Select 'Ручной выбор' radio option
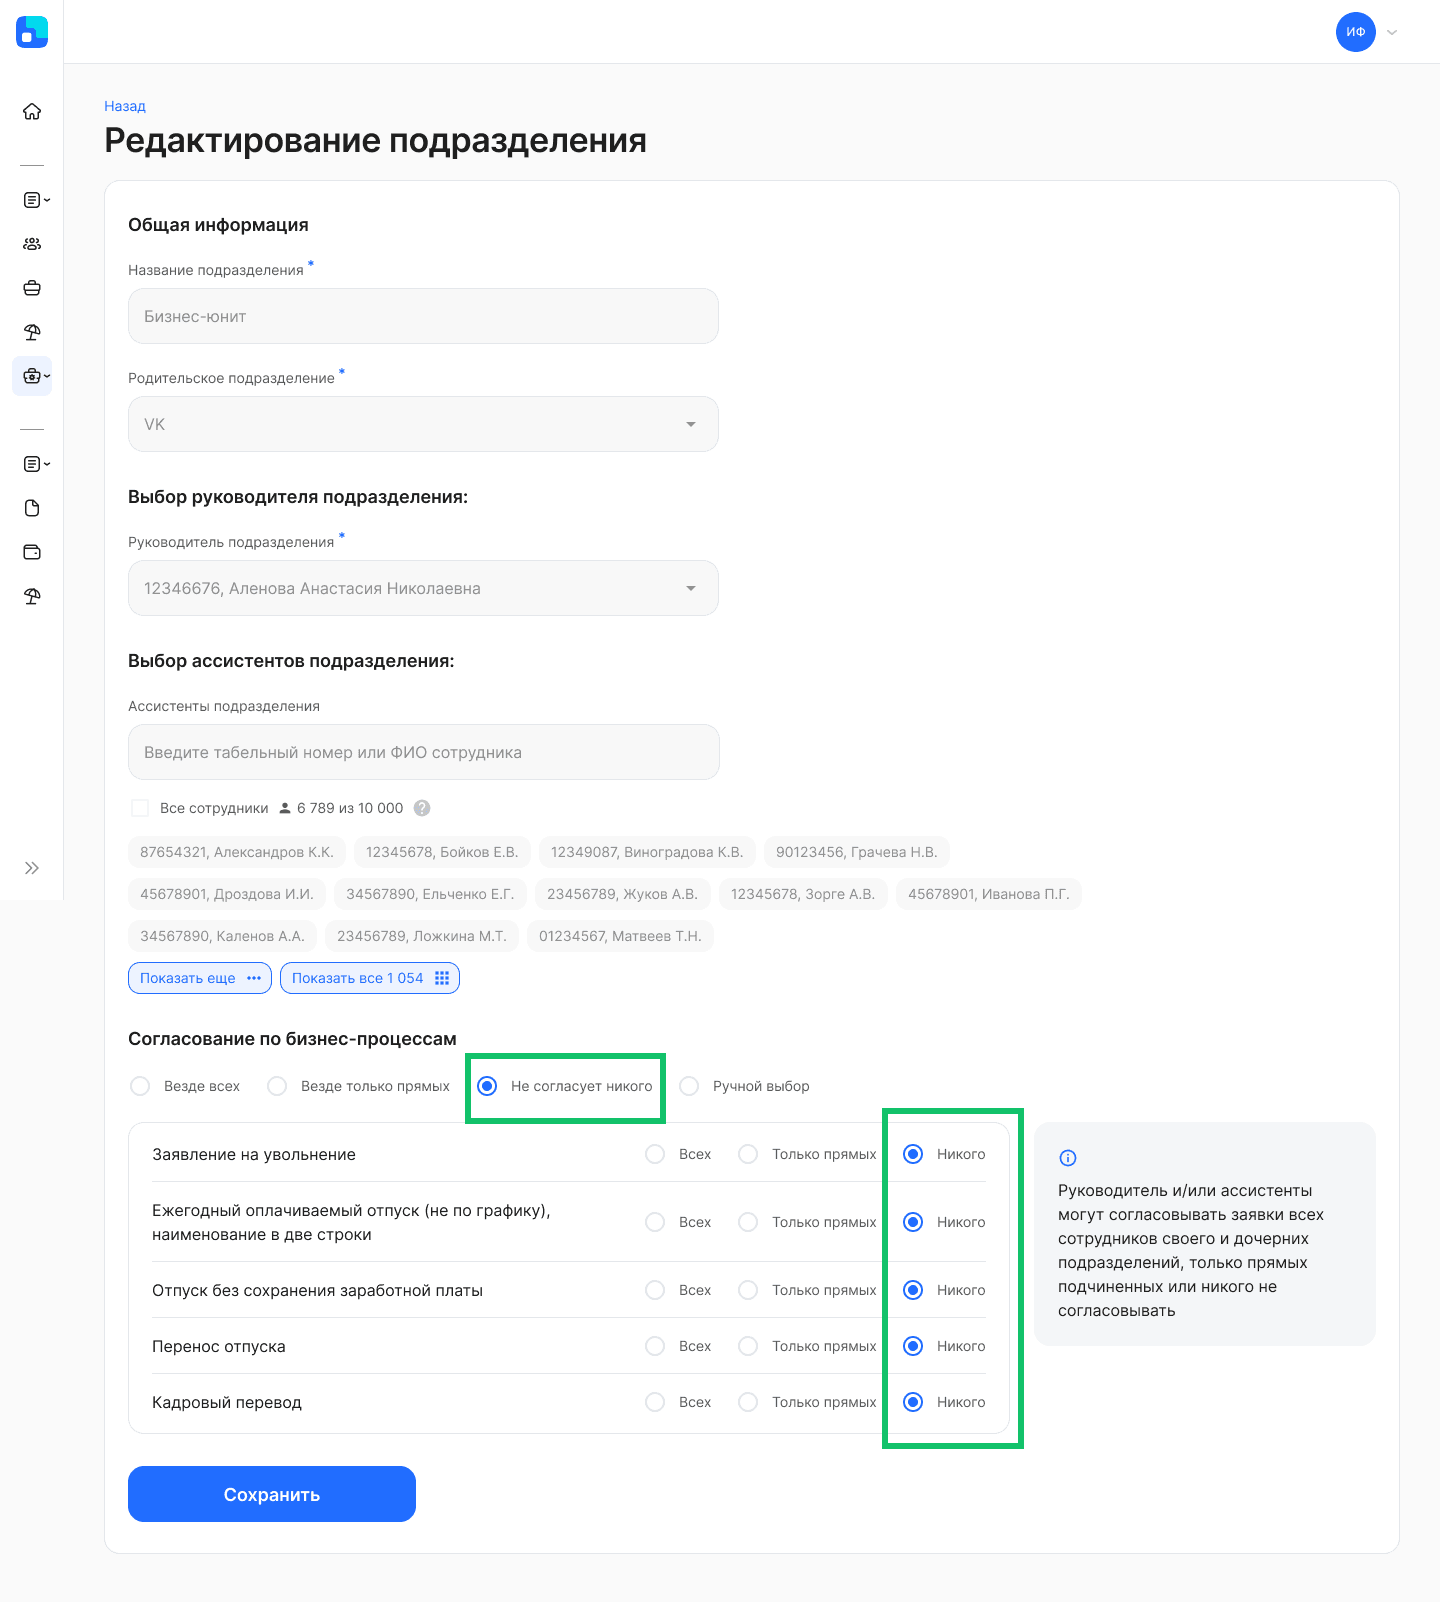The height and width of the screenshot is (1602, 1440). (x=689, y=1086)
